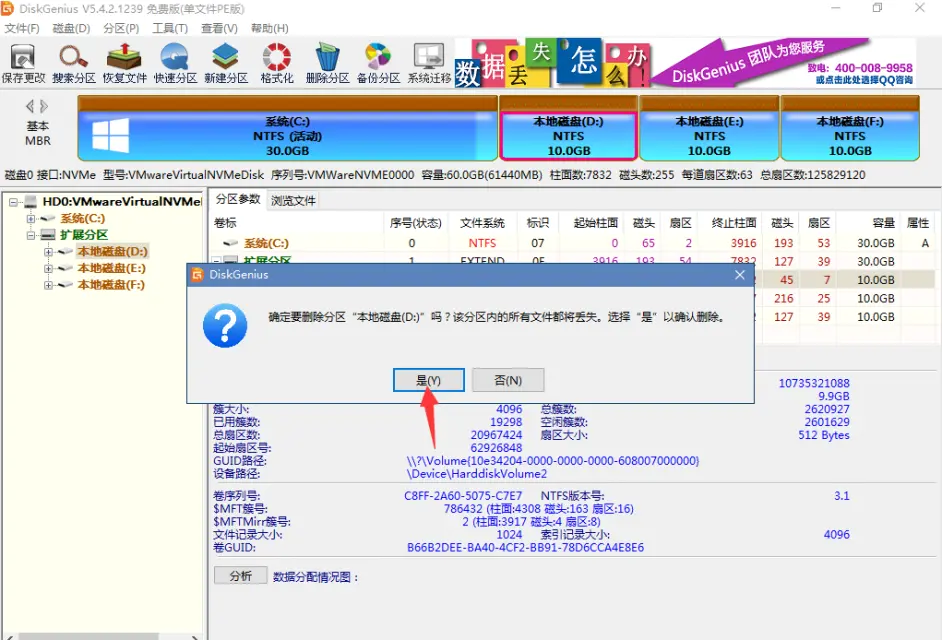Viewport: 942px width, 640px height.
Task: Click the DiskGenius service banner ad
Action: (x=685, y=62)
